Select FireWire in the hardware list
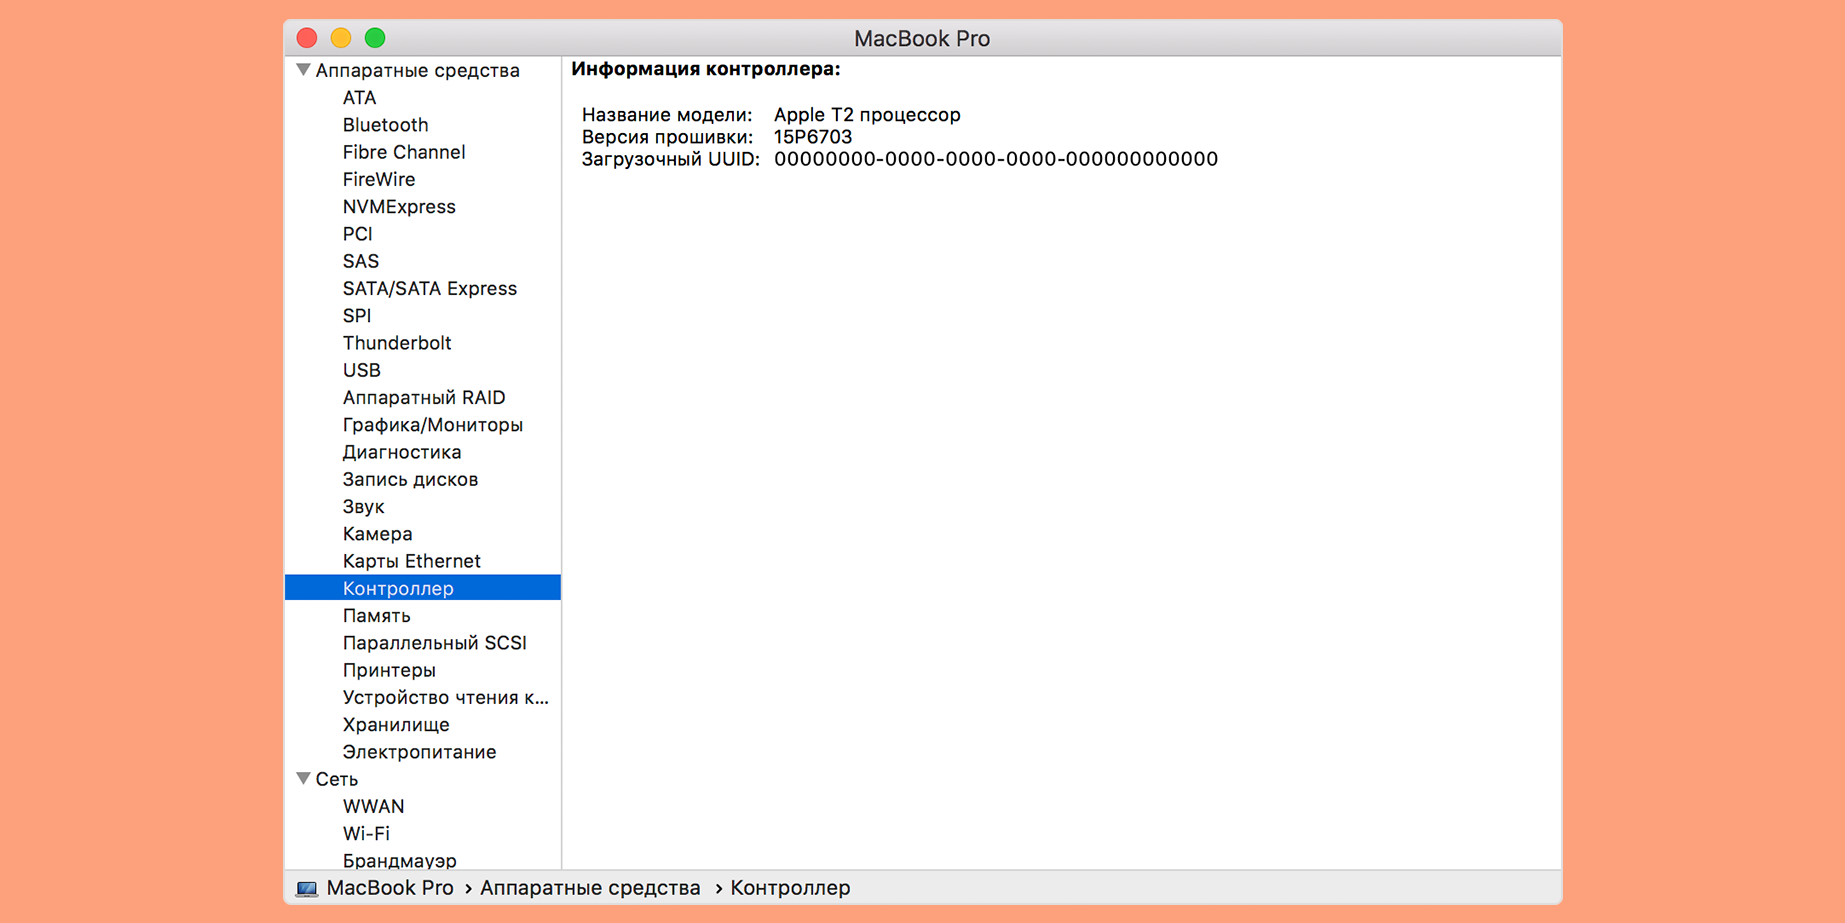This screenshot has height=923, width=1845. pyautogui.click(x=378, y=179)
